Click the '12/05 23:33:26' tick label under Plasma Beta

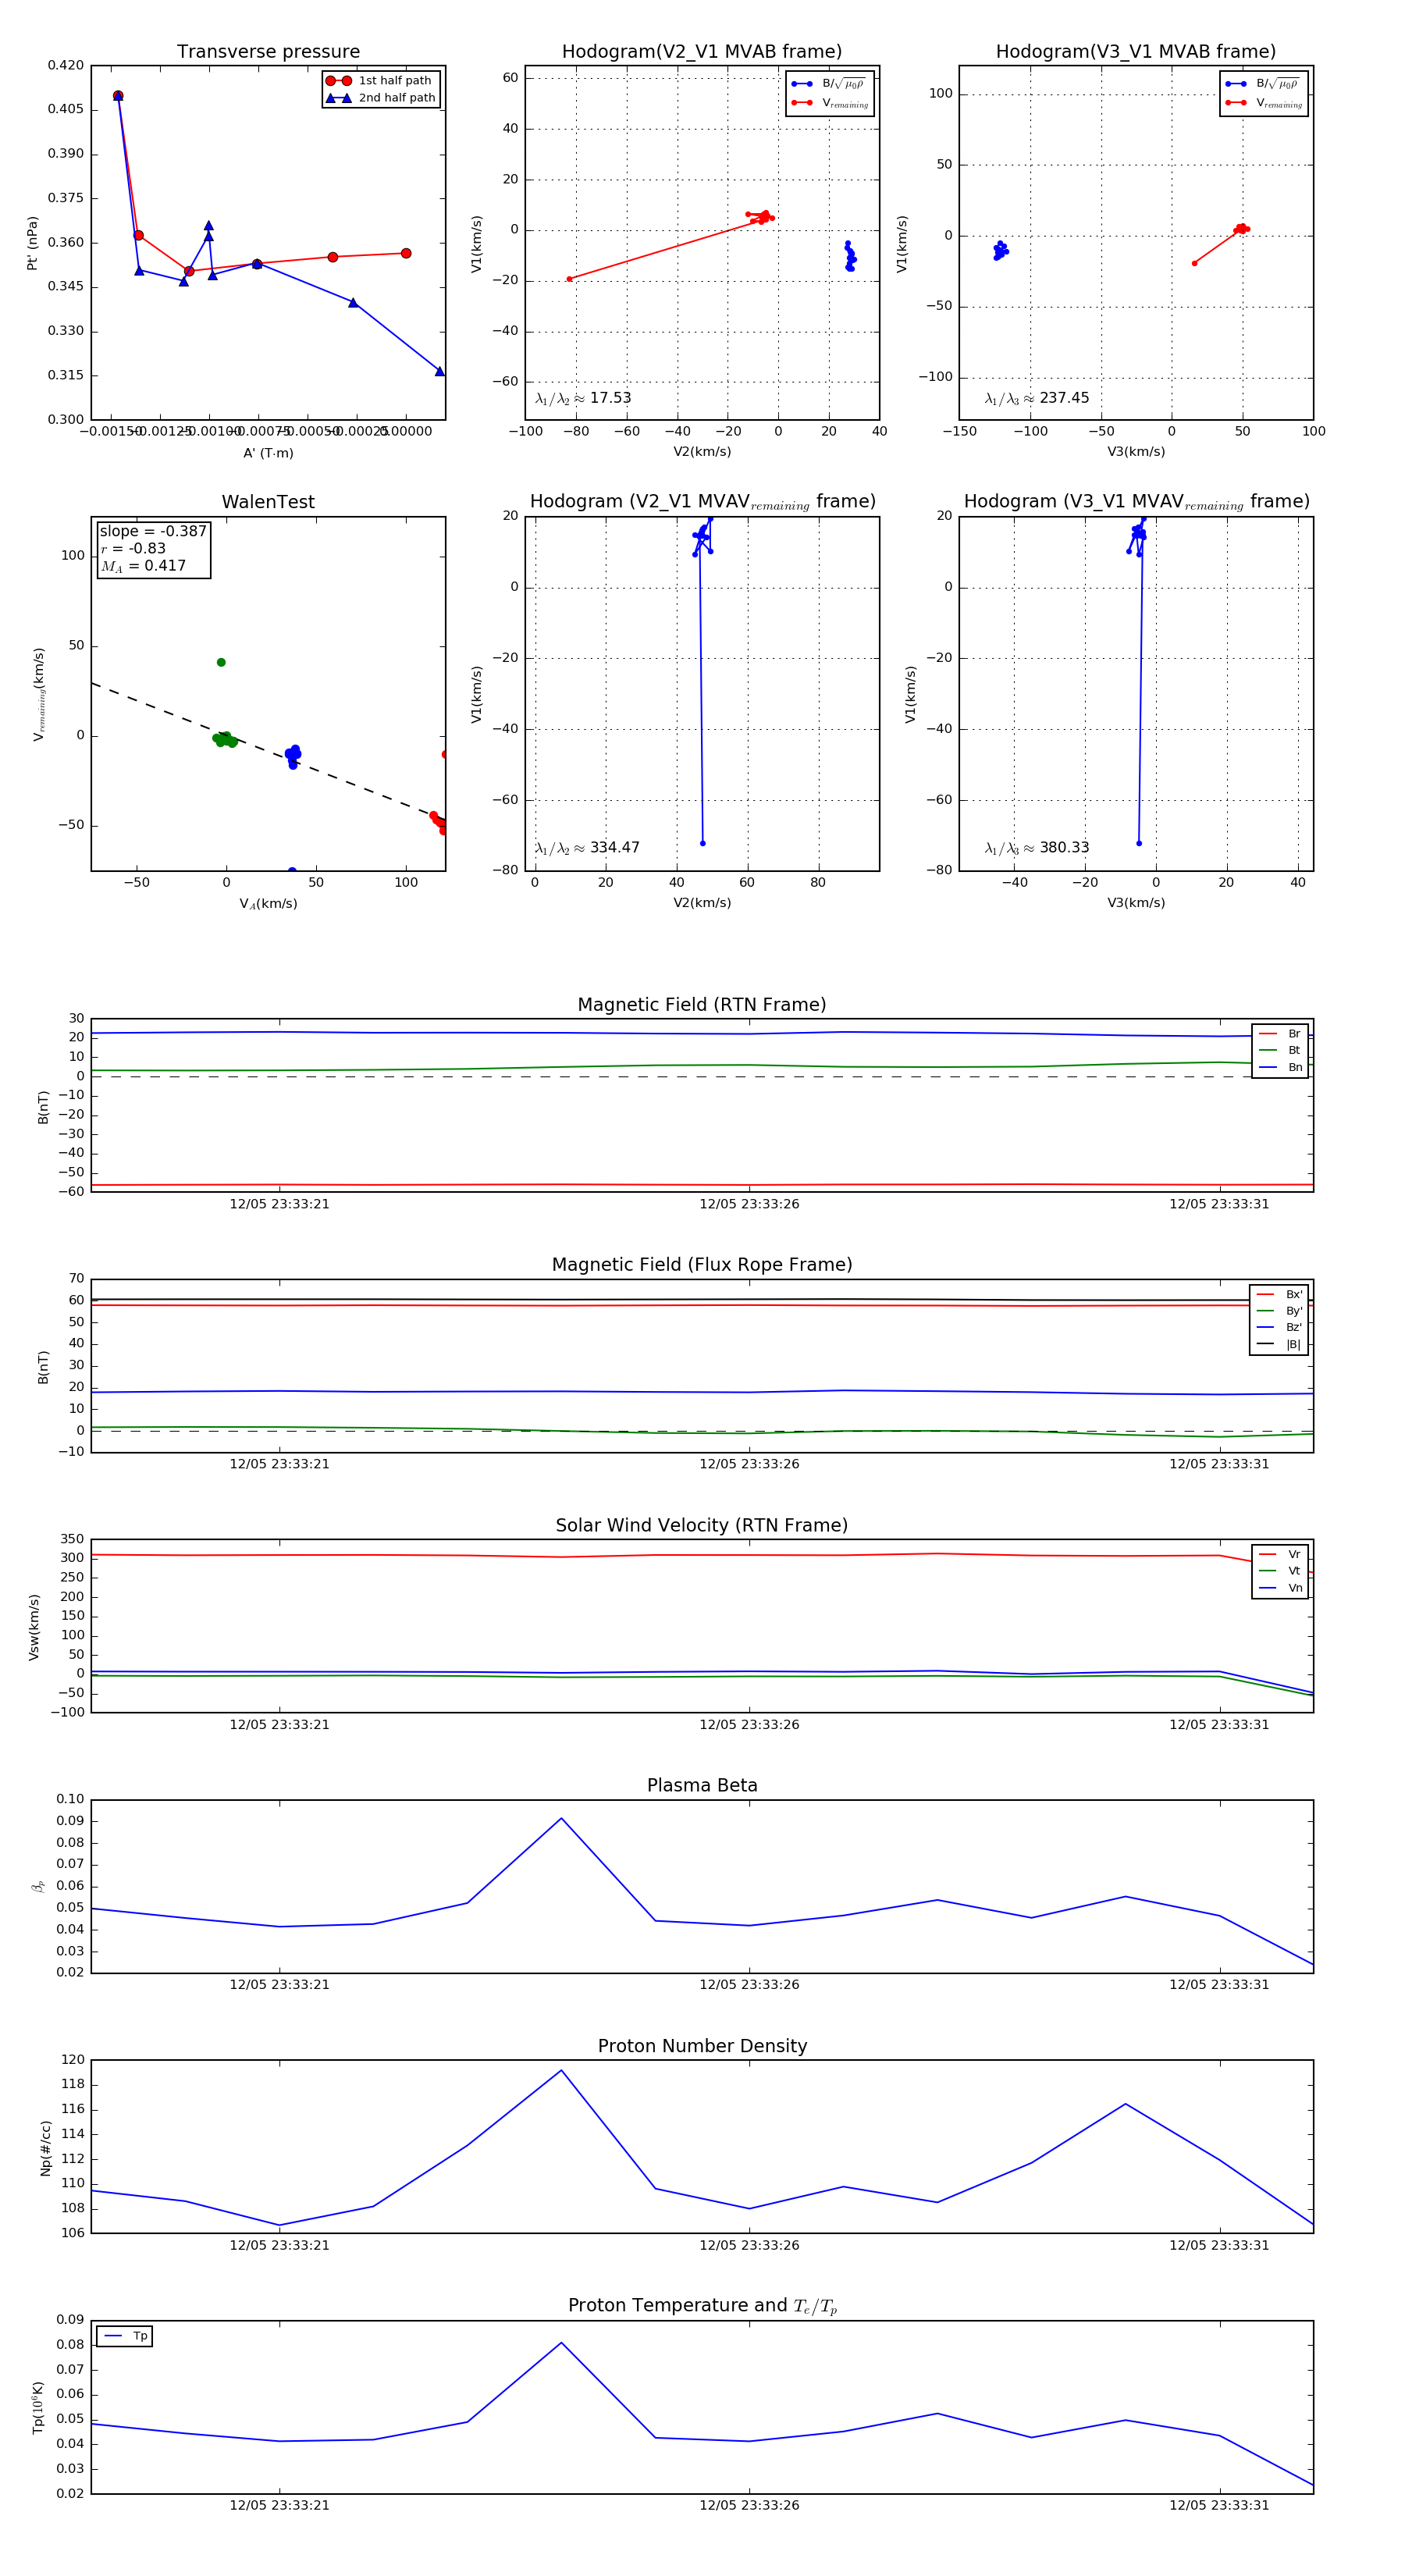click(749, 1985)
